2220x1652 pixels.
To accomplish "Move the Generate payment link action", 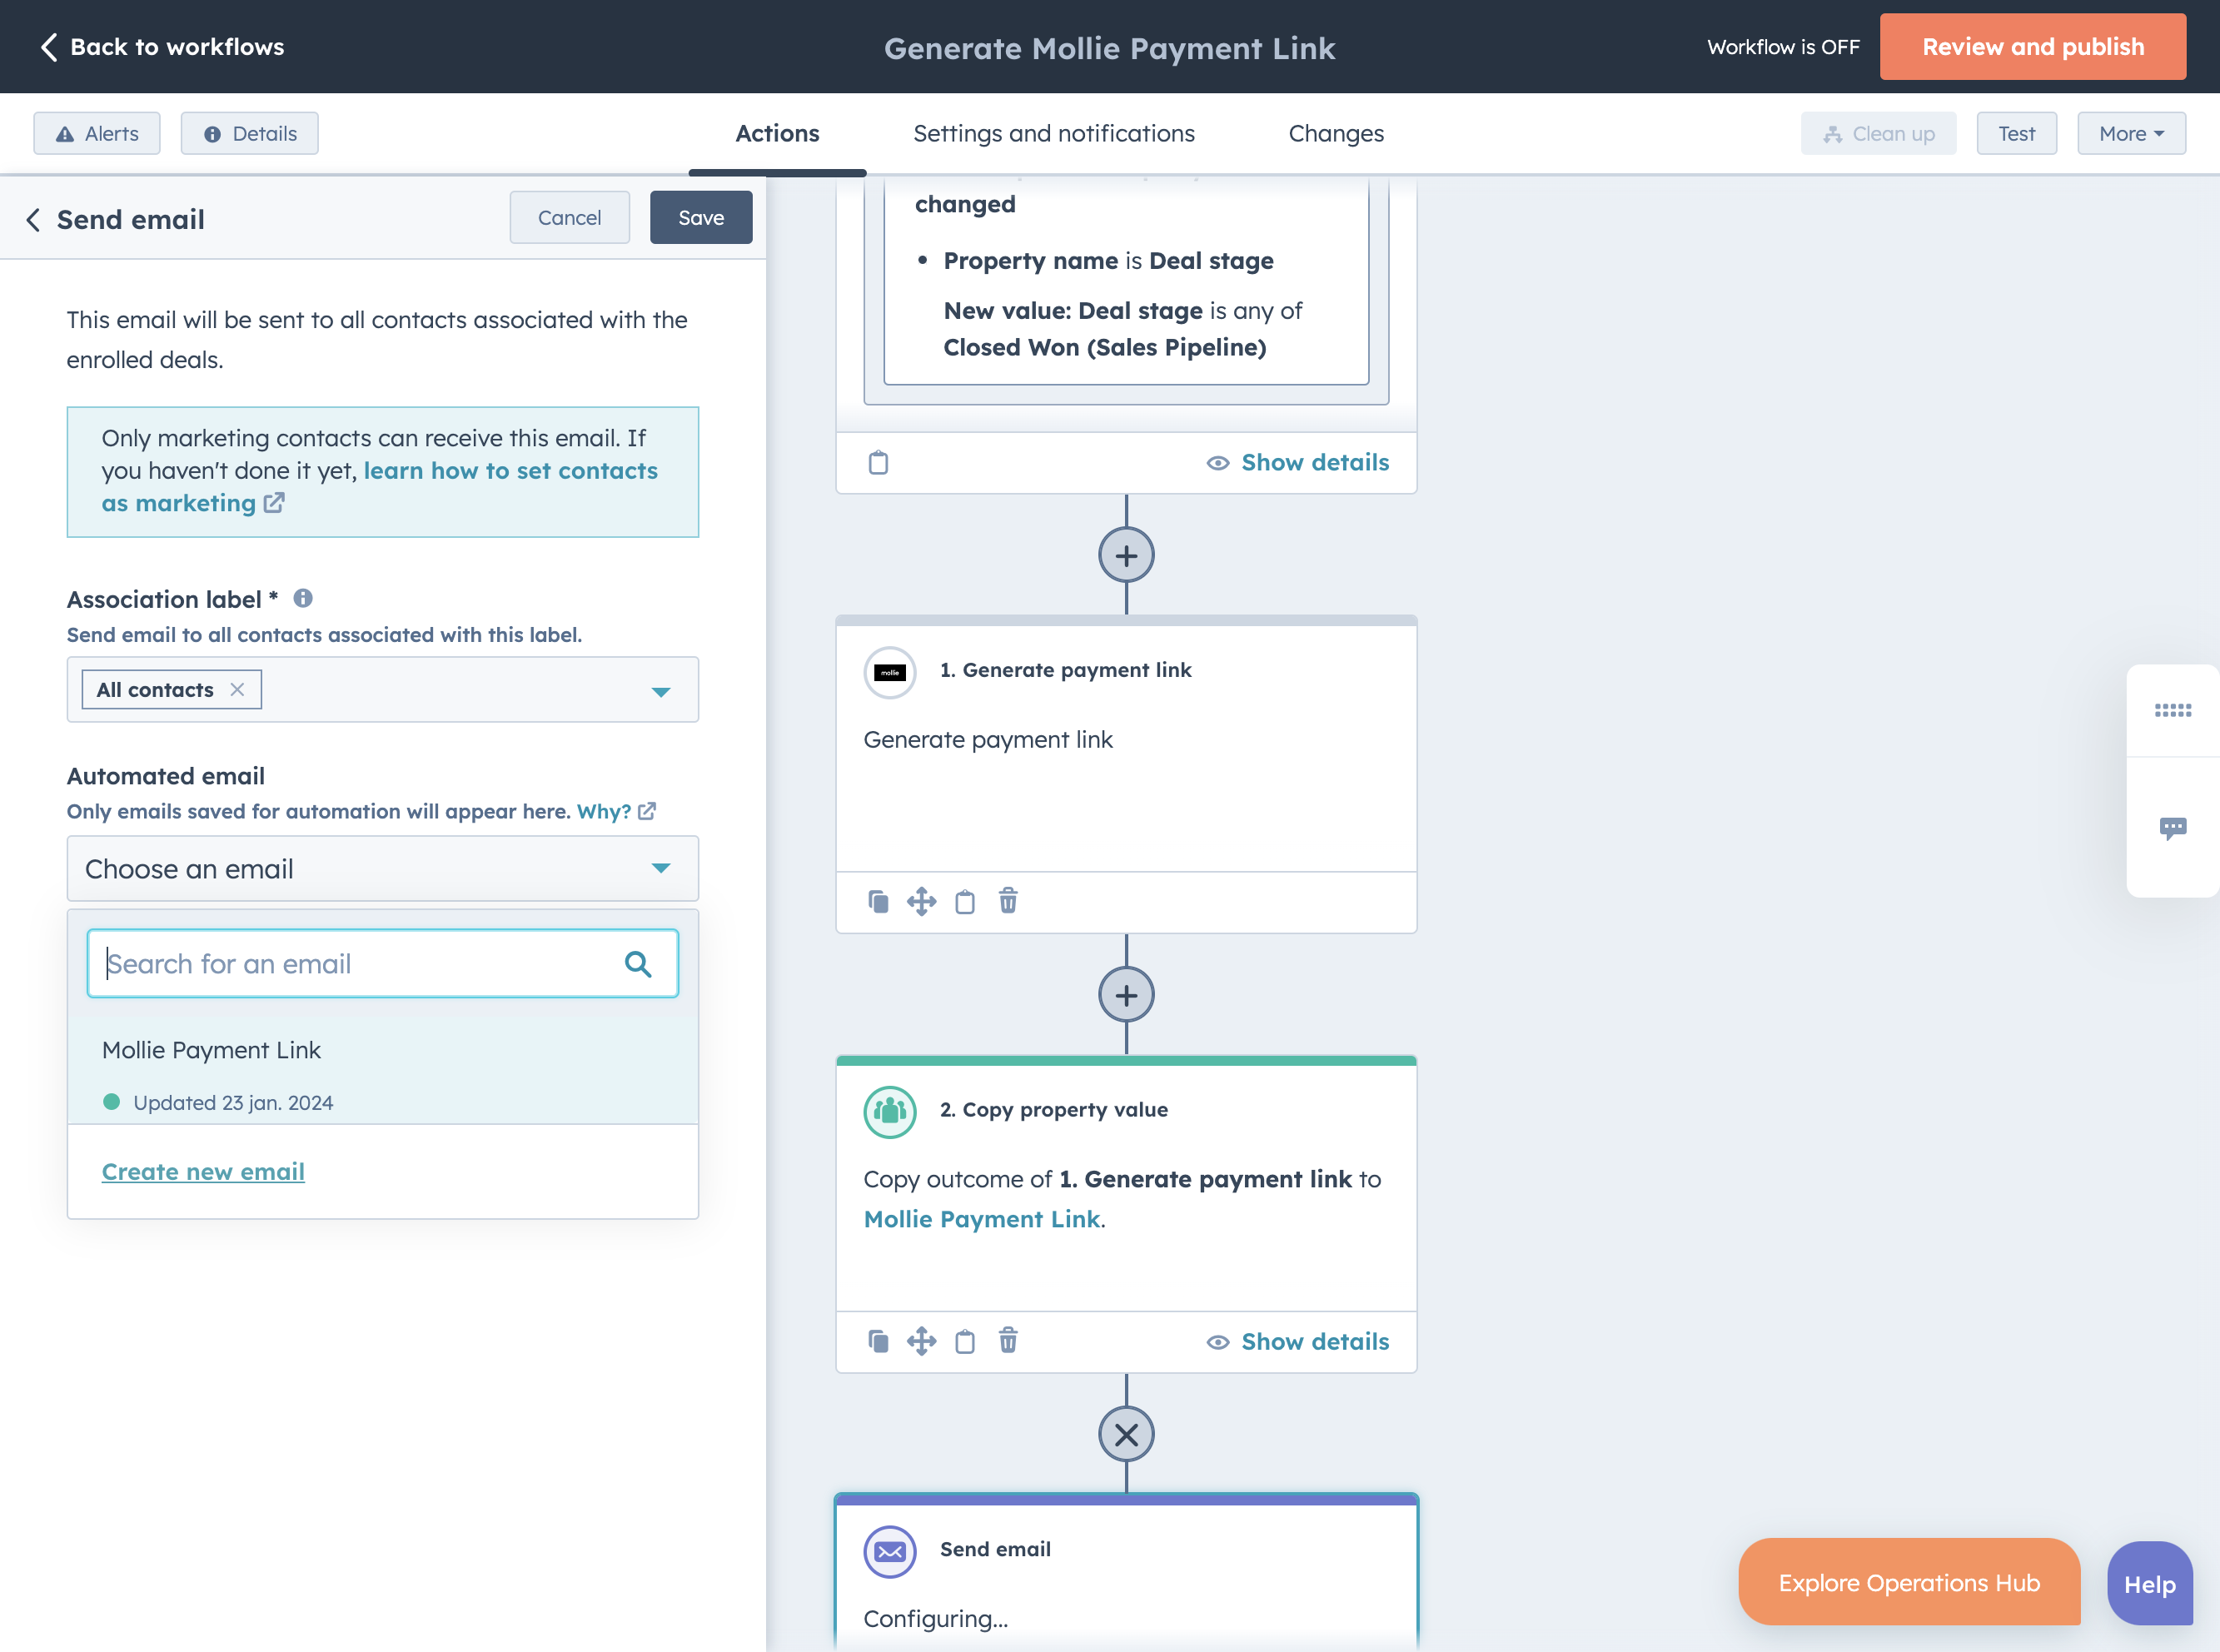I will pos(921,901).
